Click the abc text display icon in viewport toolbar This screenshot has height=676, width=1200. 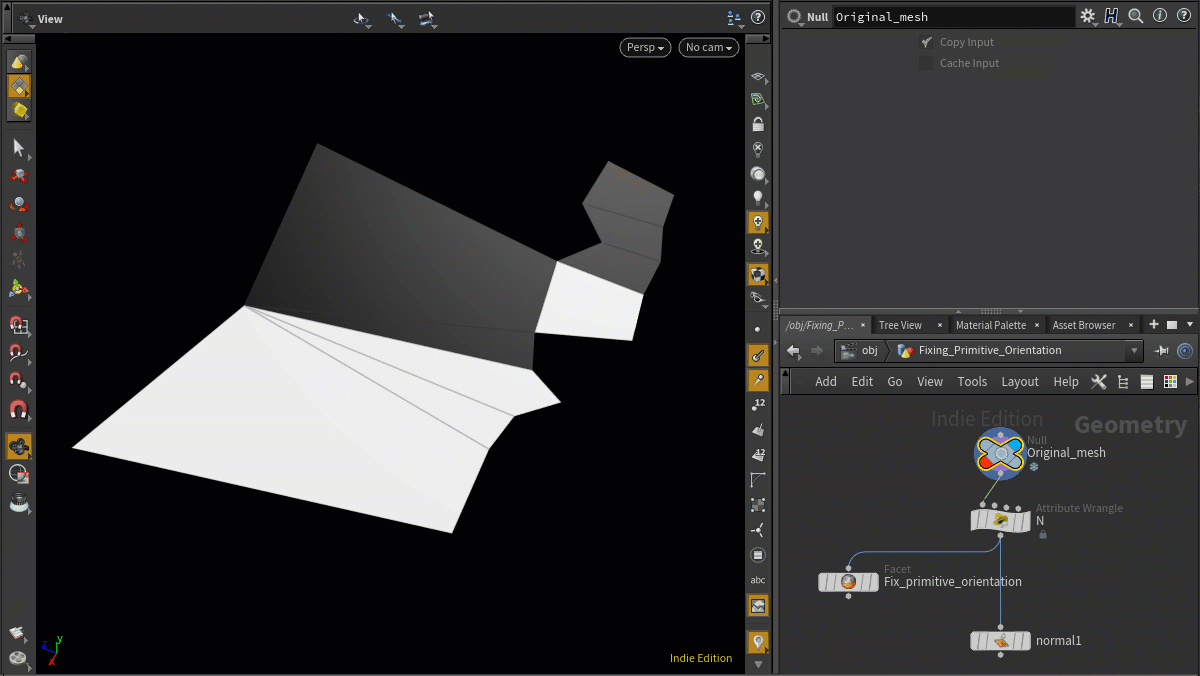pos(758,579)
